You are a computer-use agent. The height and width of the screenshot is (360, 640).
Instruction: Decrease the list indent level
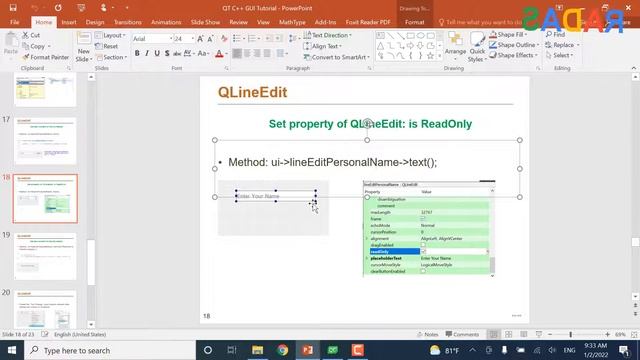(x=268, y=39)
